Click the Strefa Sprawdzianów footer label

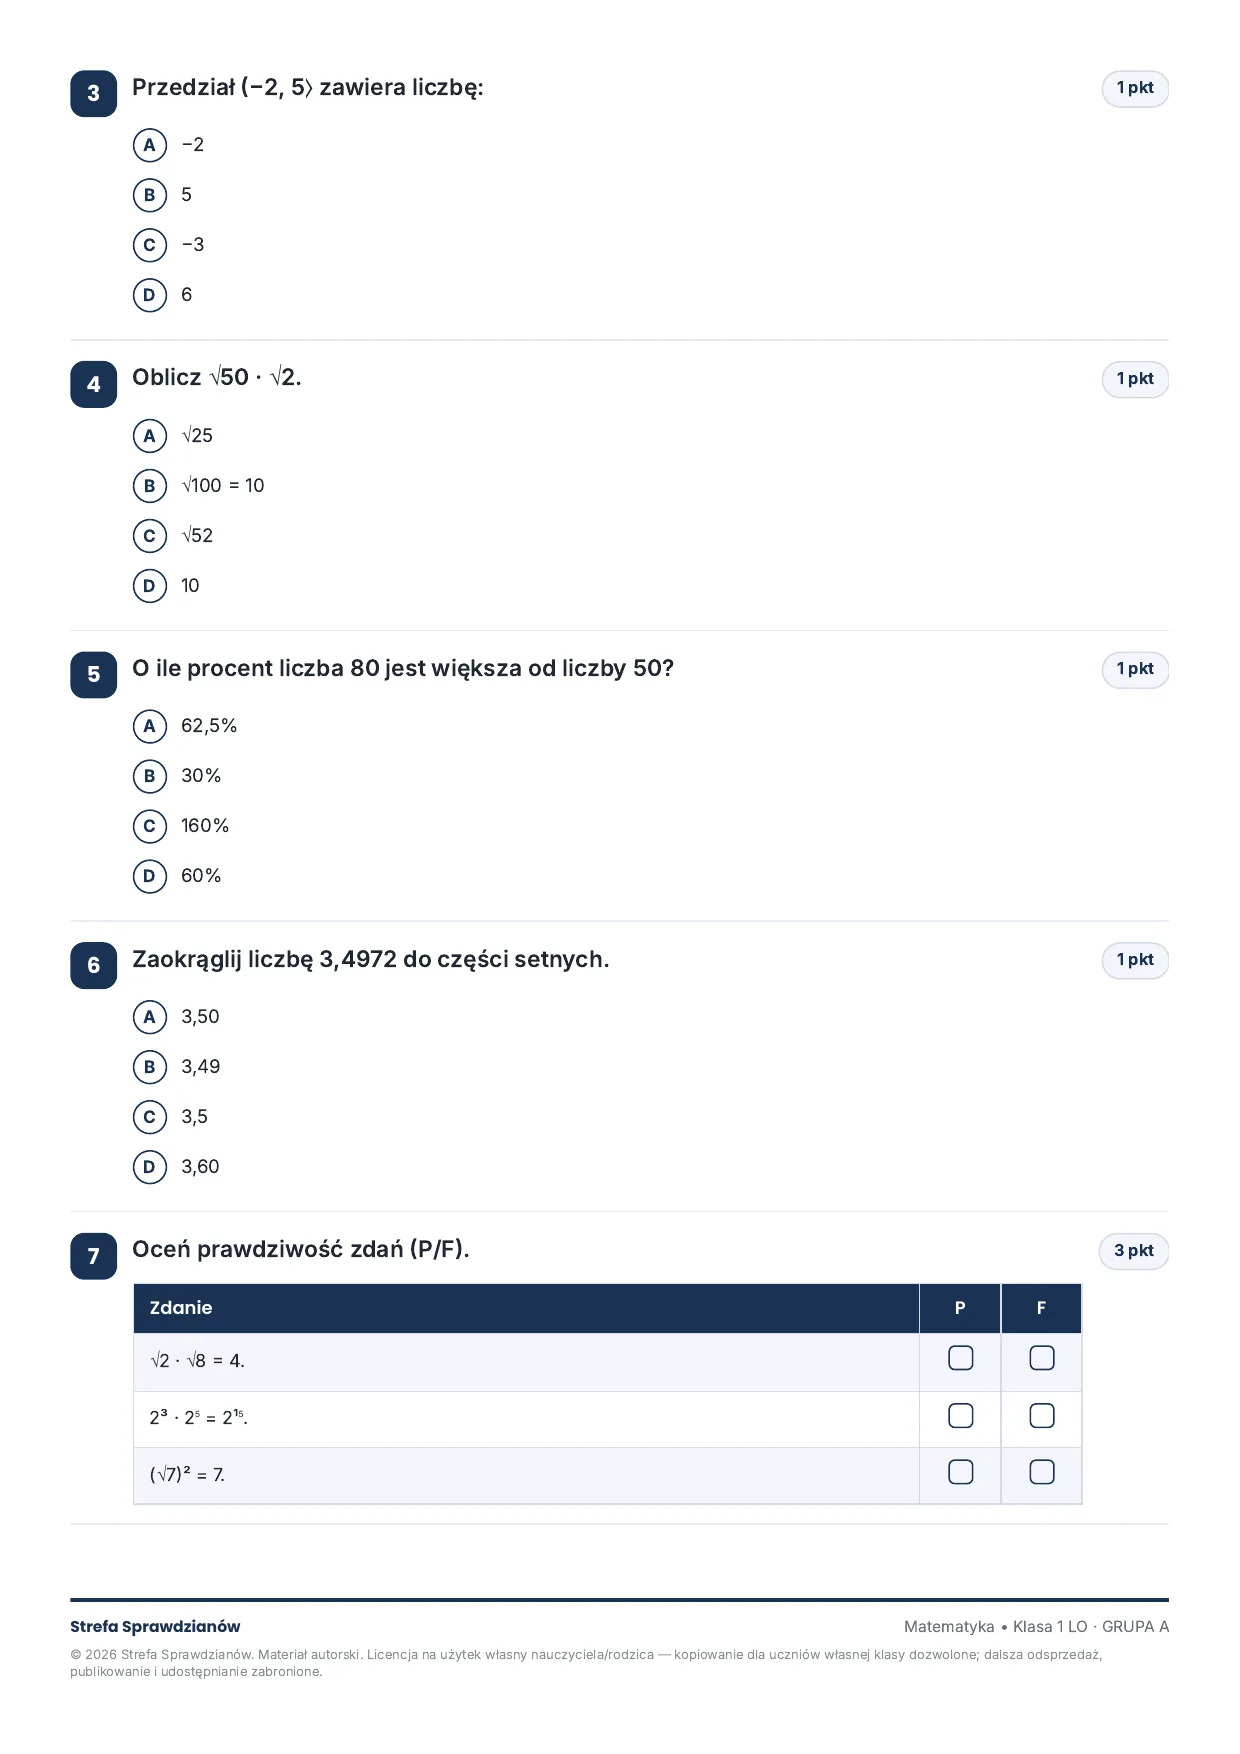tap(155, 1627)
